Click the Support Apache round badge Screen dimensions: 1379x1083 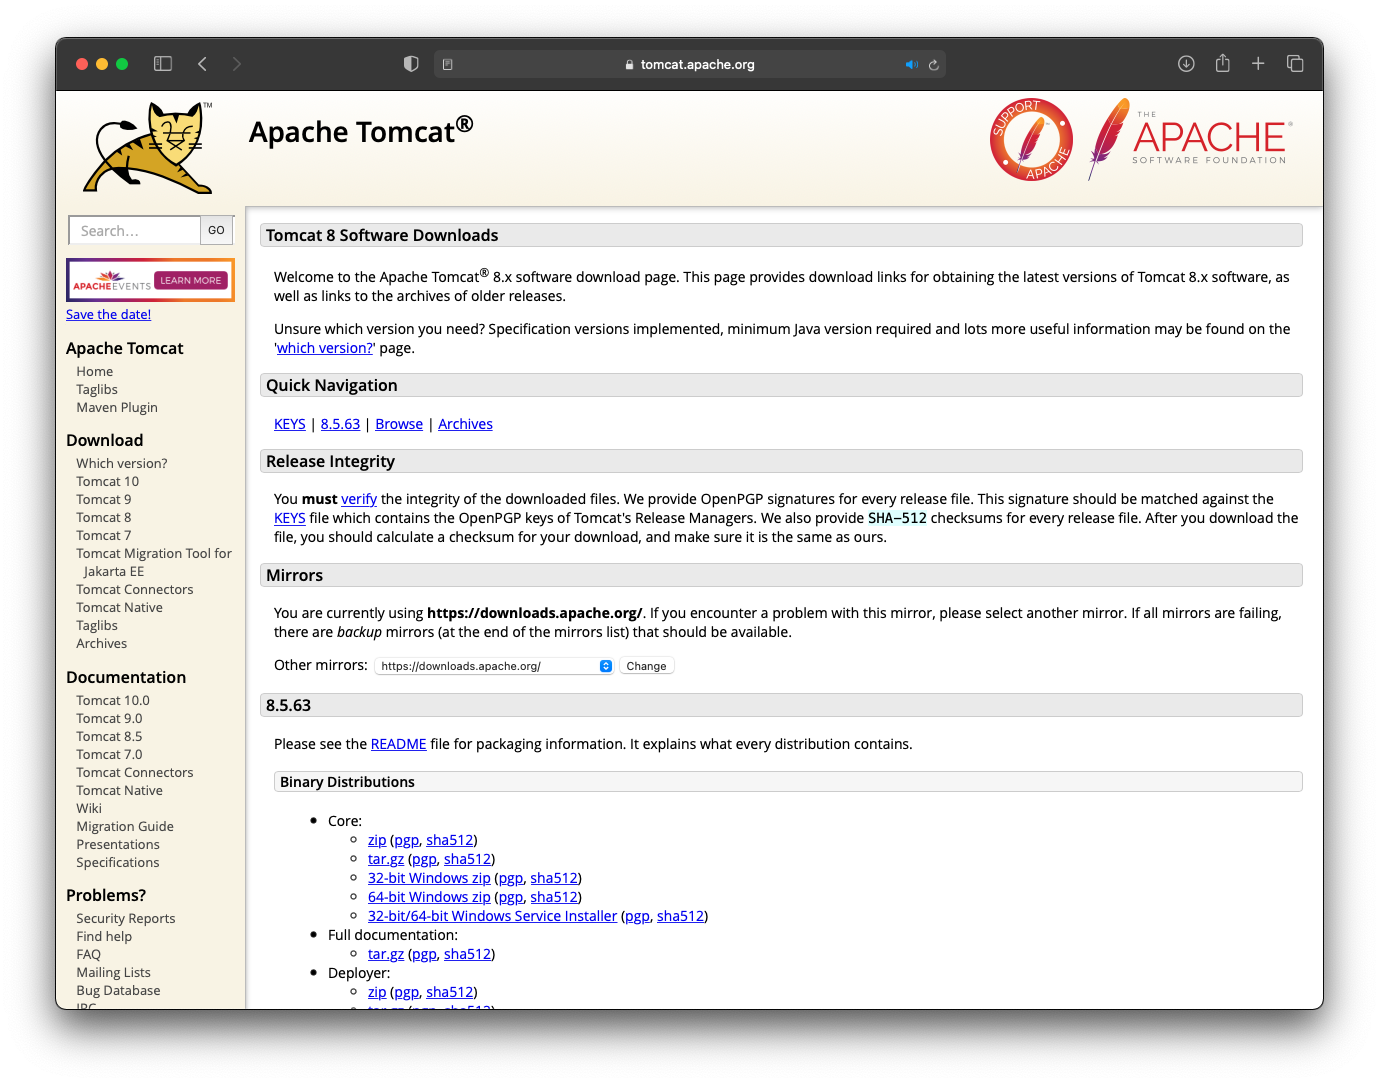(1031, 140)
